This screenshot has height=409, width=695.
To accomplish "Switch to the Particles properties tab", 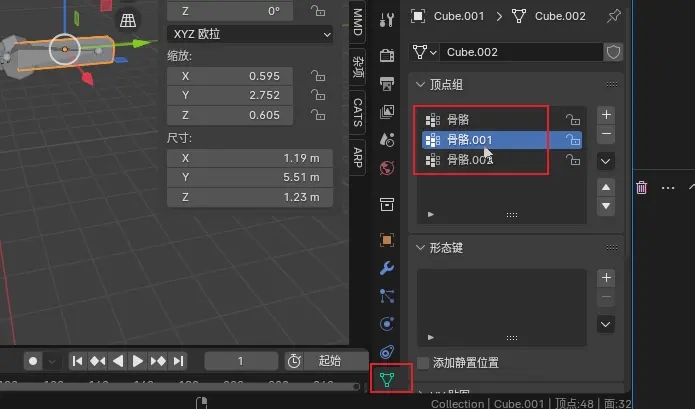I will coord(387,296).
